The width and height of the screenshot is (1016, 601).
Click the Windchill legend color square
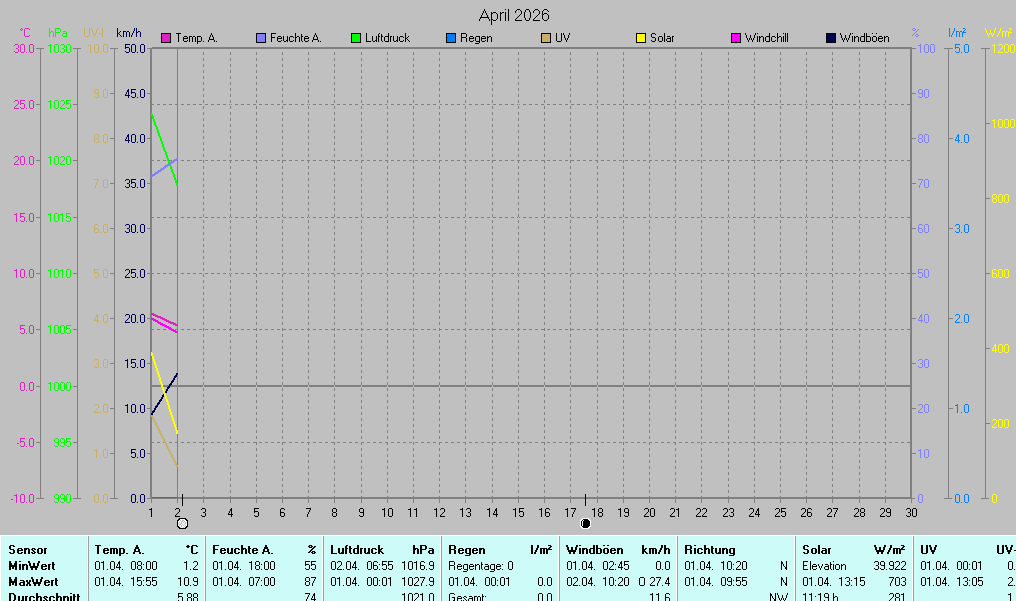736,38
